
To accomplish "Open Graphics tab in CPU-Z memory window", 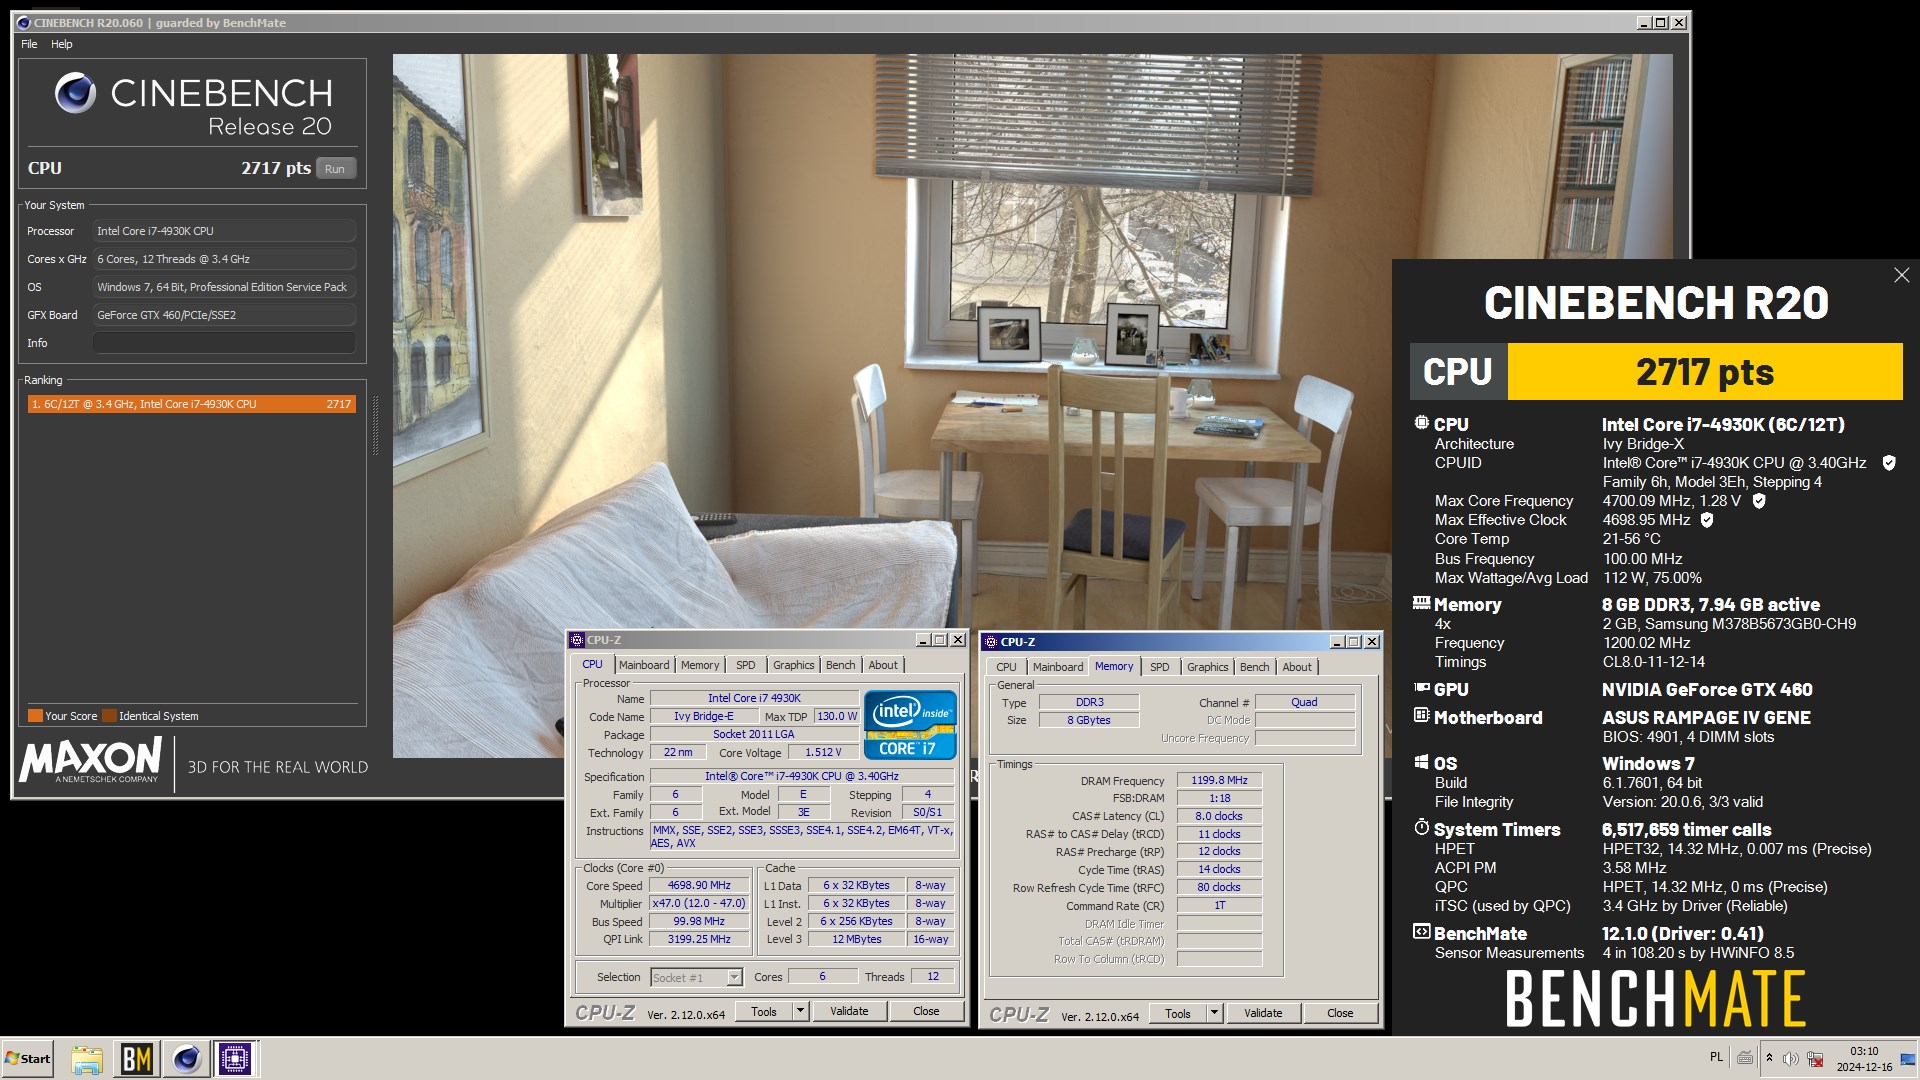I will click(1208, 667).
